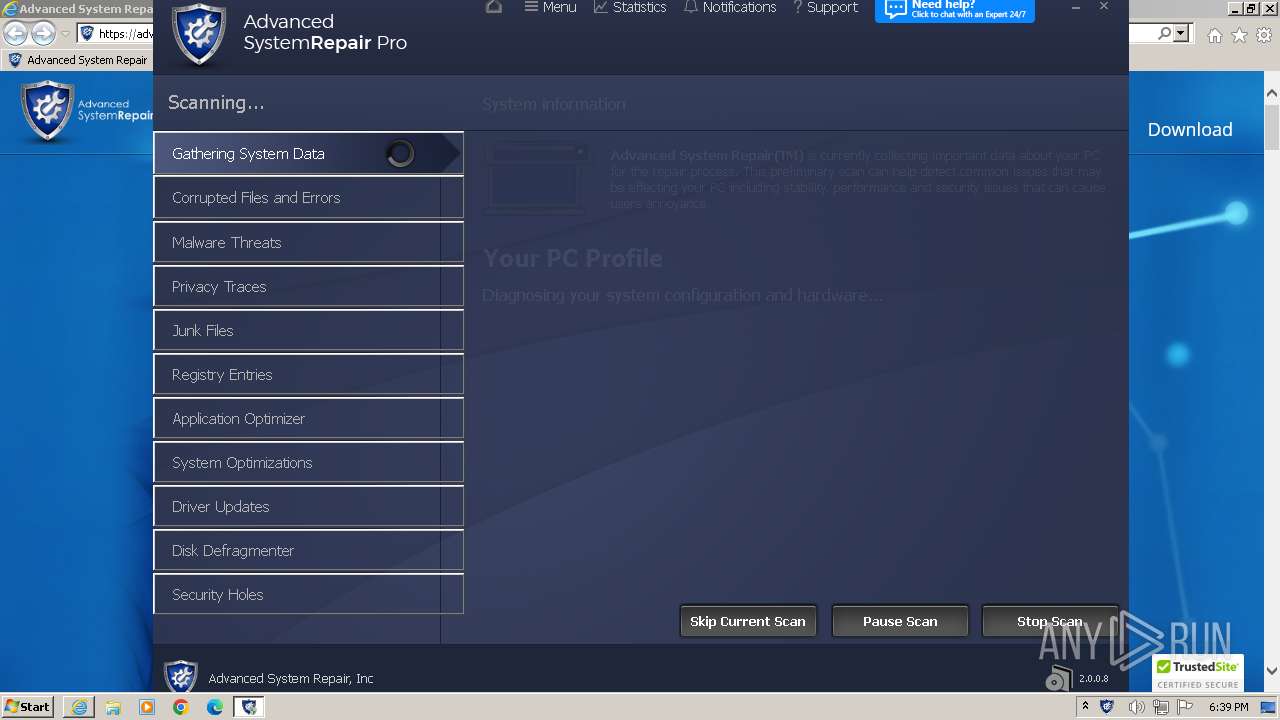Go to the home icon in app header

point(493,7)
